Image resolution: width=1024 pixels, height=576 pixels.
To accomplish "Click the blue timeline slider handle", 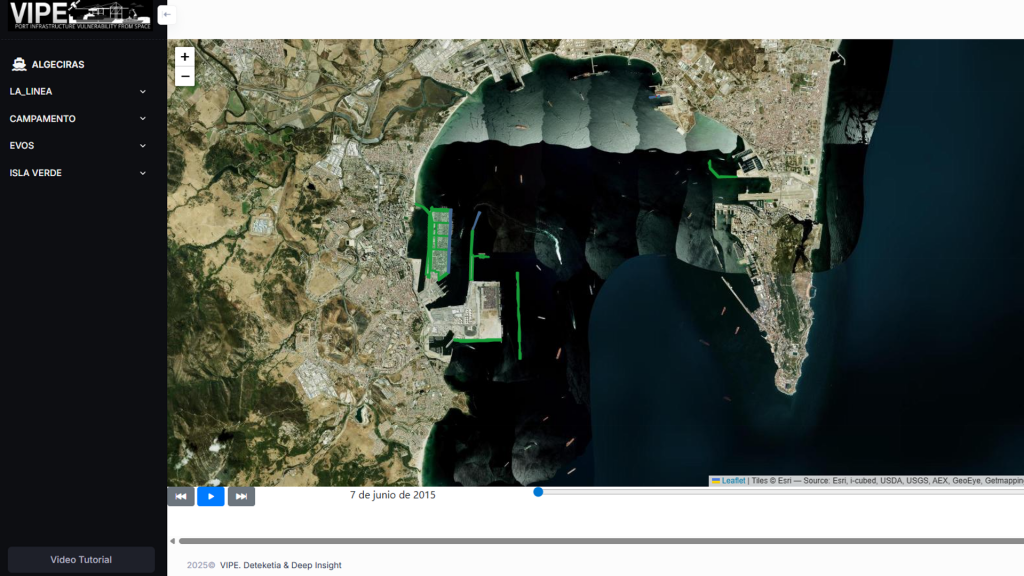I will pyautogui.click(x=538, y=492).
